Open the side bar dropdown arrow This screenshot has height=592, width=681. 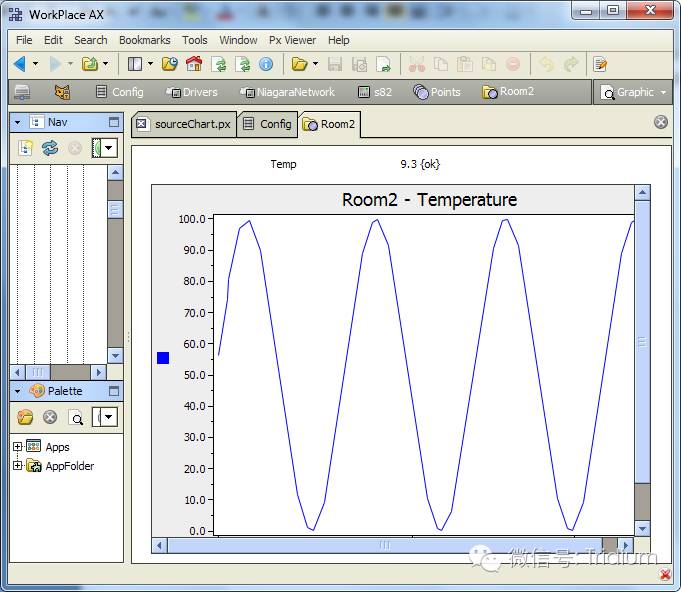[x=150, y=64]
